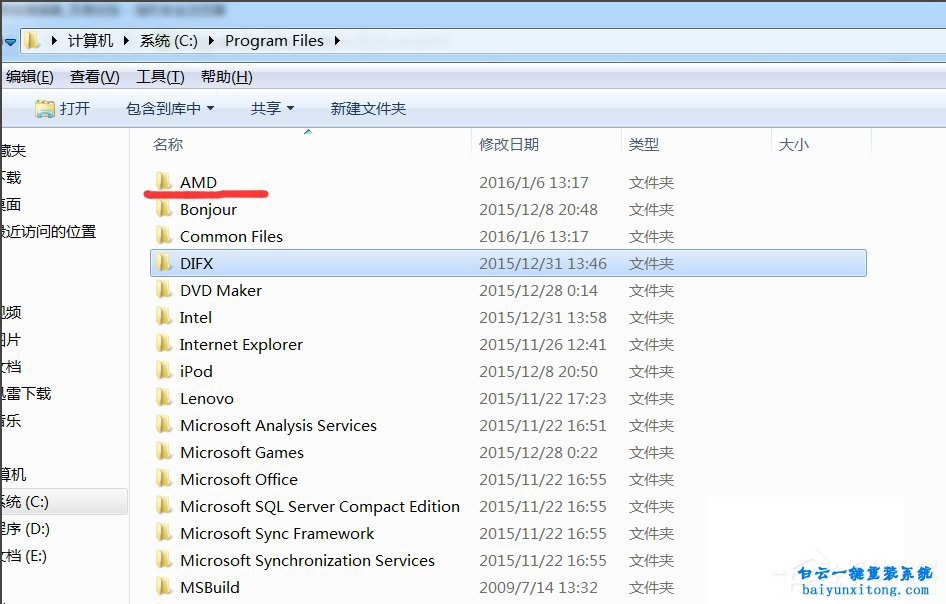Click the folder icon in the address bar

click(x=33, y=40)
